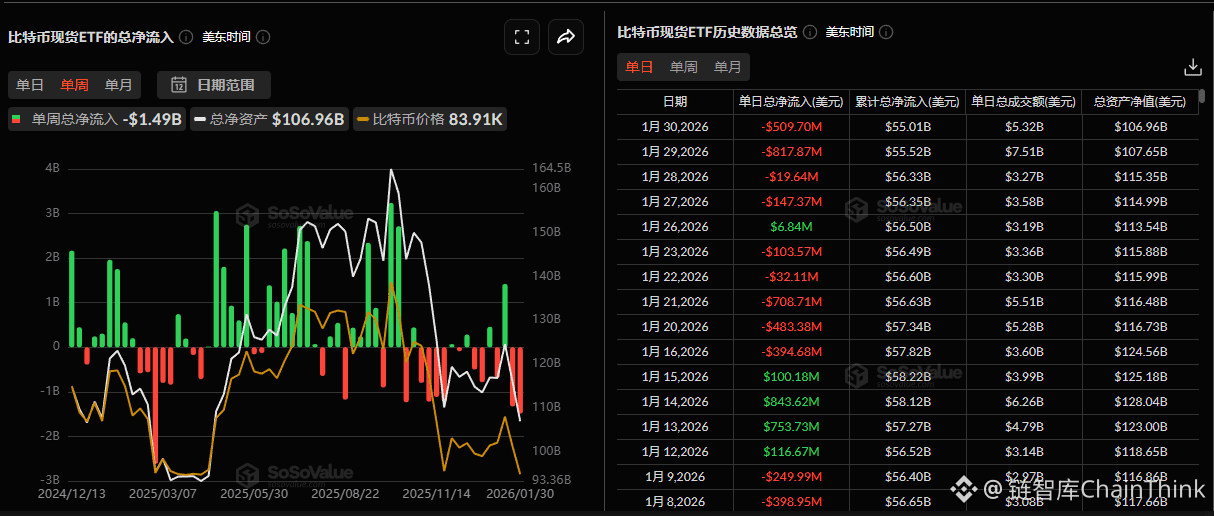
Task: Sort by 累计总净流入(美元) column header
Action: click(x=908, y=102)
